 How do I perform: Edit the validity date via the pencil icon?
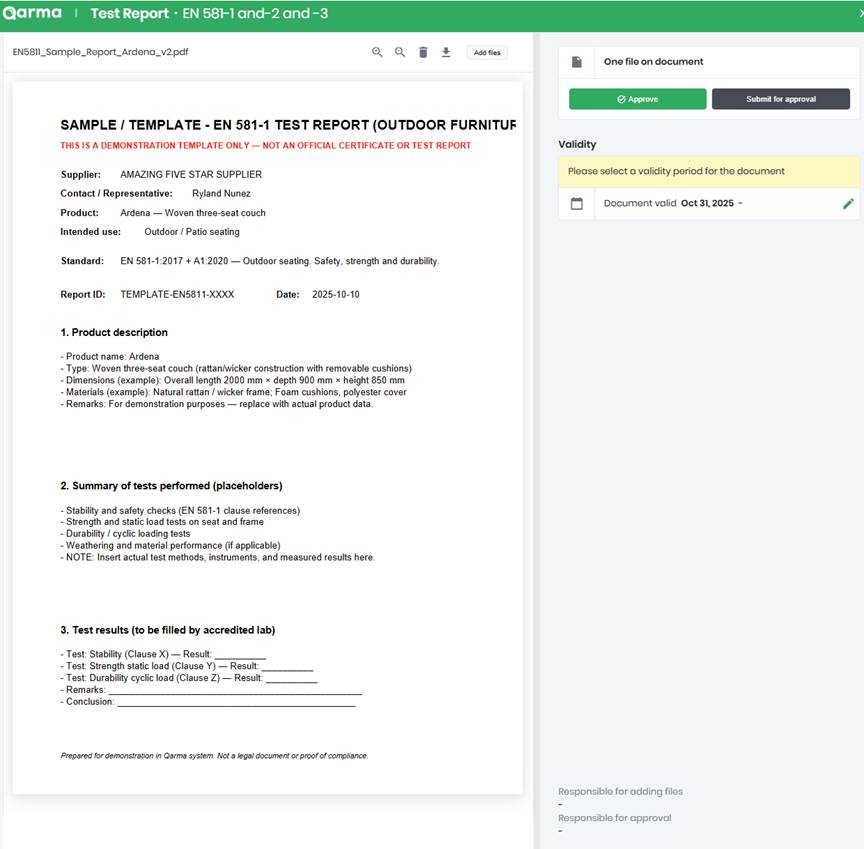coord(848,203)
